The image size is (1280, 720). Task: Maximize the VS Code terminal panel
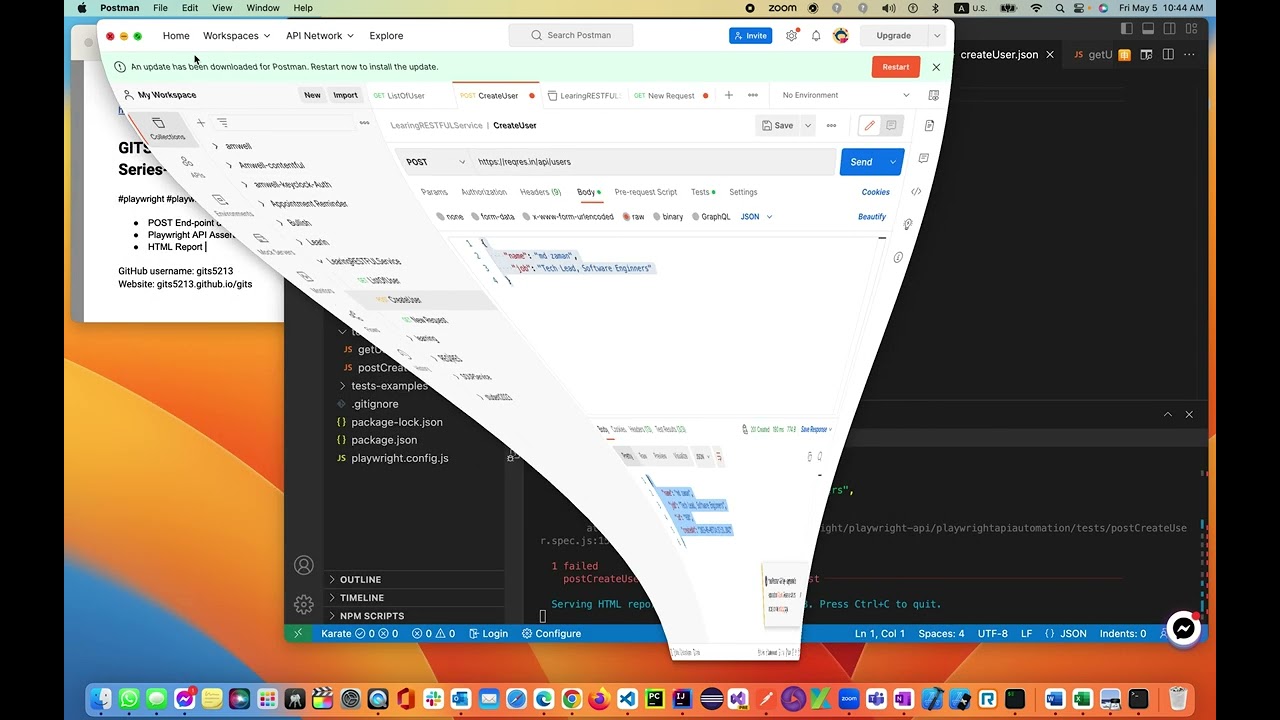pyautogui.click(x=1167, y=414)
